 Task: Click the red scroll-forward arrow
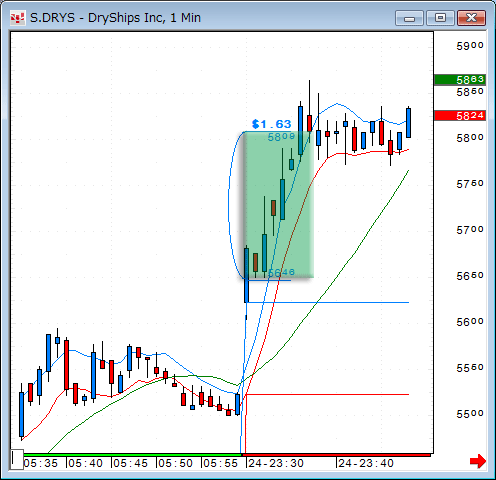478,461
